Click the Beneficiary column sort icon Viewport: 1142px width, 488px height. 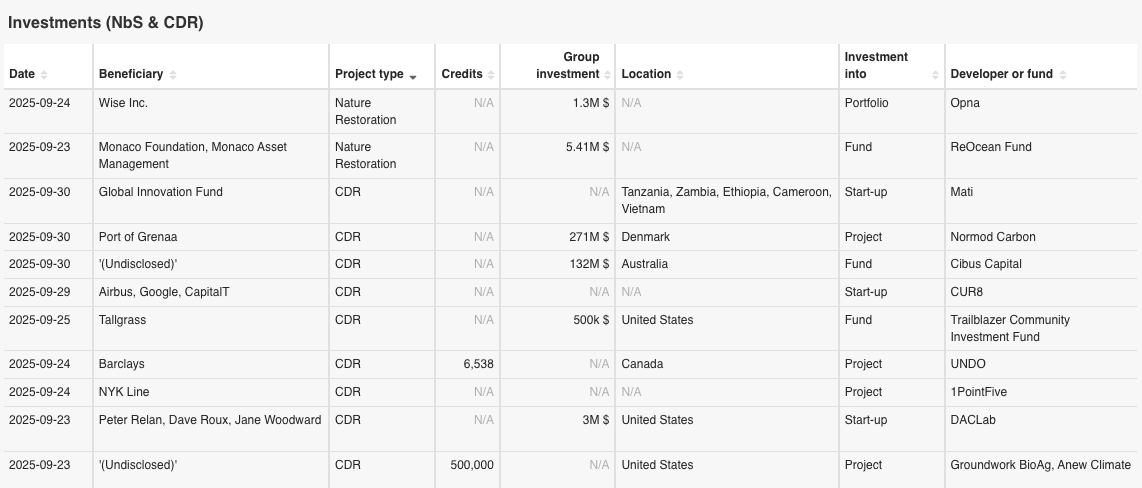click(x=173, y=75)
